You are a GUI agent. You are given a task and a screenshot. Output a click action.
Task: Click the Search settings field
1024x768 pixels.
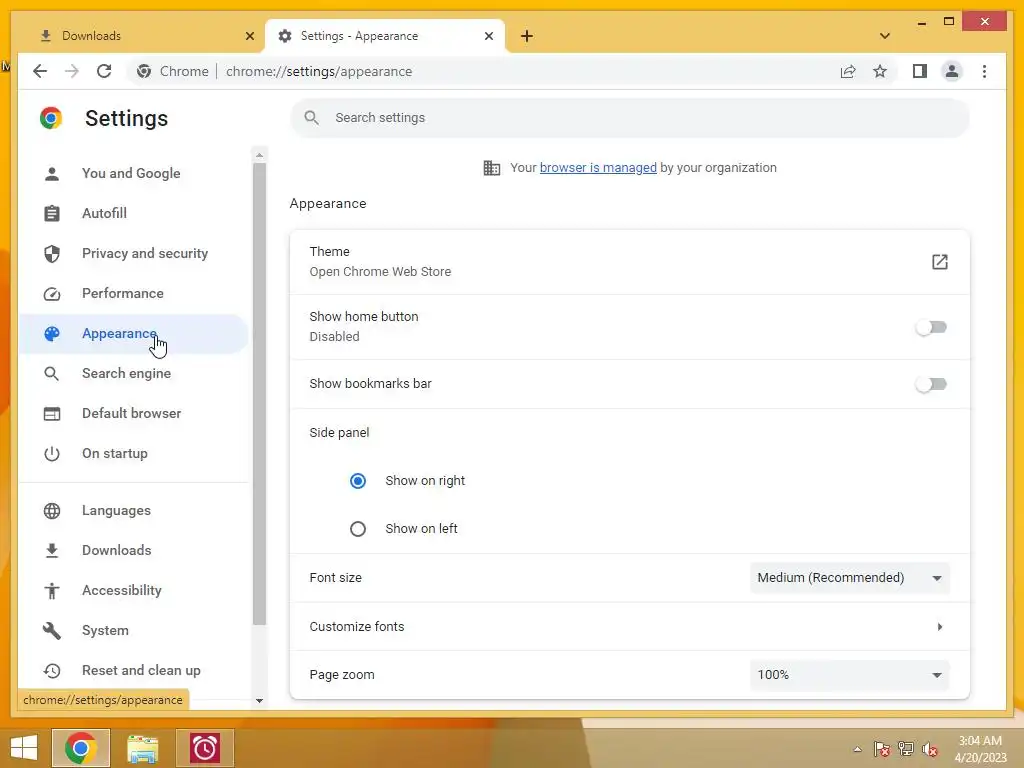[630, 118]
